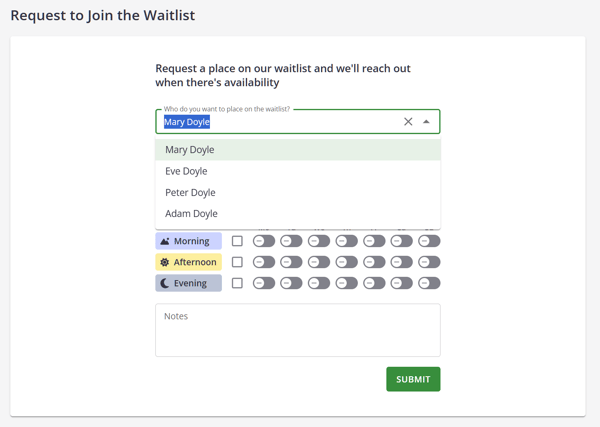Toggle the first Morning day switch
600x427 pixels.
pyautogui.click(x=264, y=241)
